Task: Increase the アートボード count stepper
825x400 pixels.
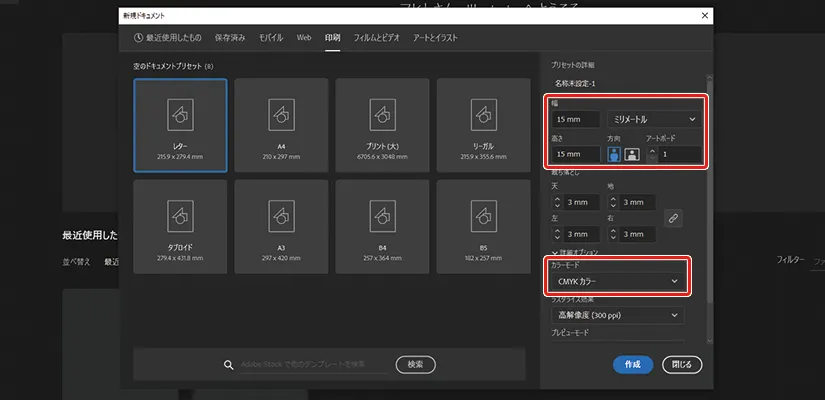Action: coord(652,151)
